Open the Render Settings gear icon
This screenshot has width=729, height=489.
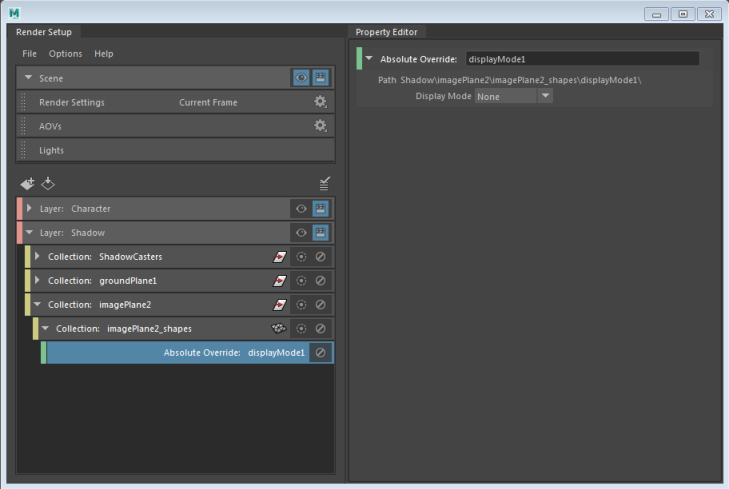[320, 102]
